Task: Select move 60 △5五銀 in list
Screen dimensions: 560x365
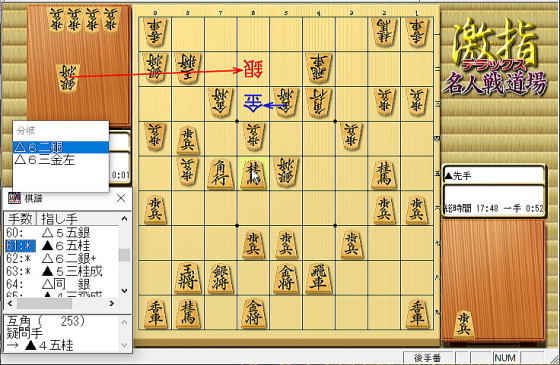Action: coord(61,233)
